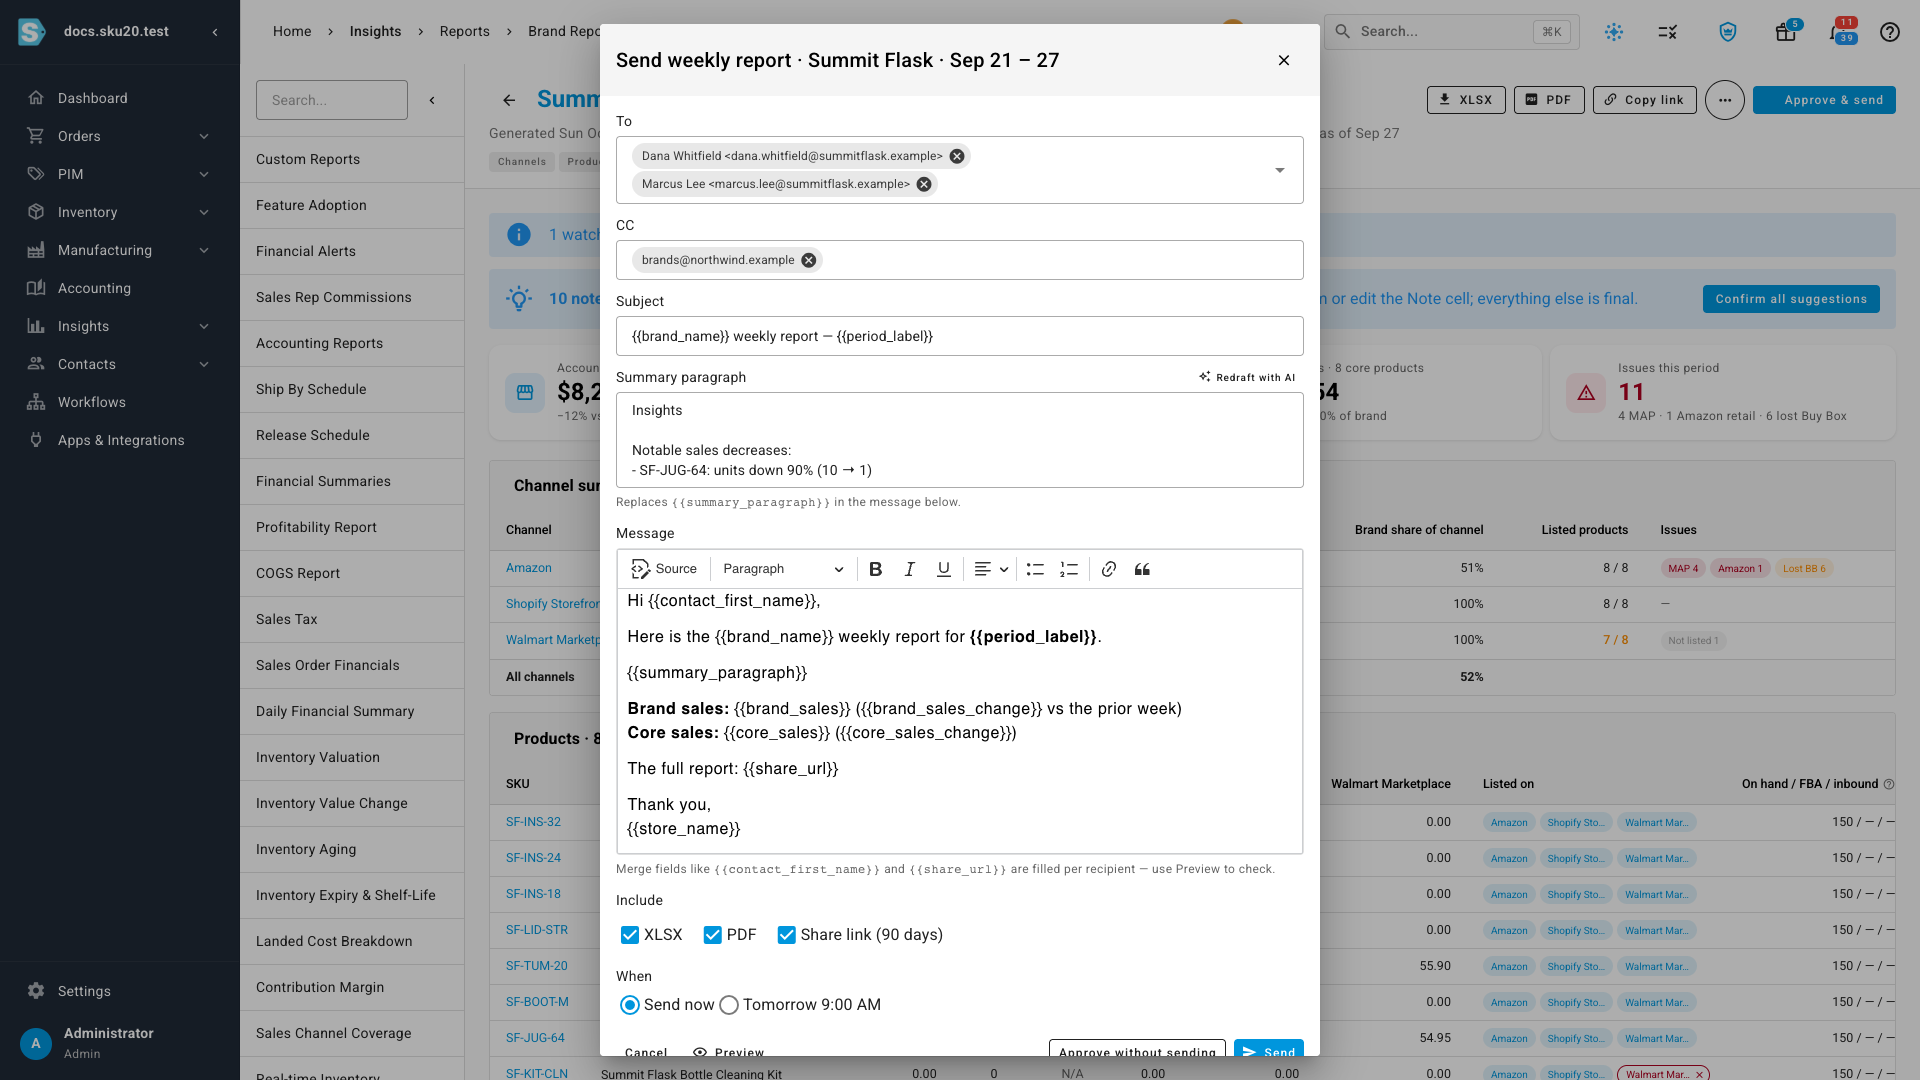Click the Copy link button

1644,100
